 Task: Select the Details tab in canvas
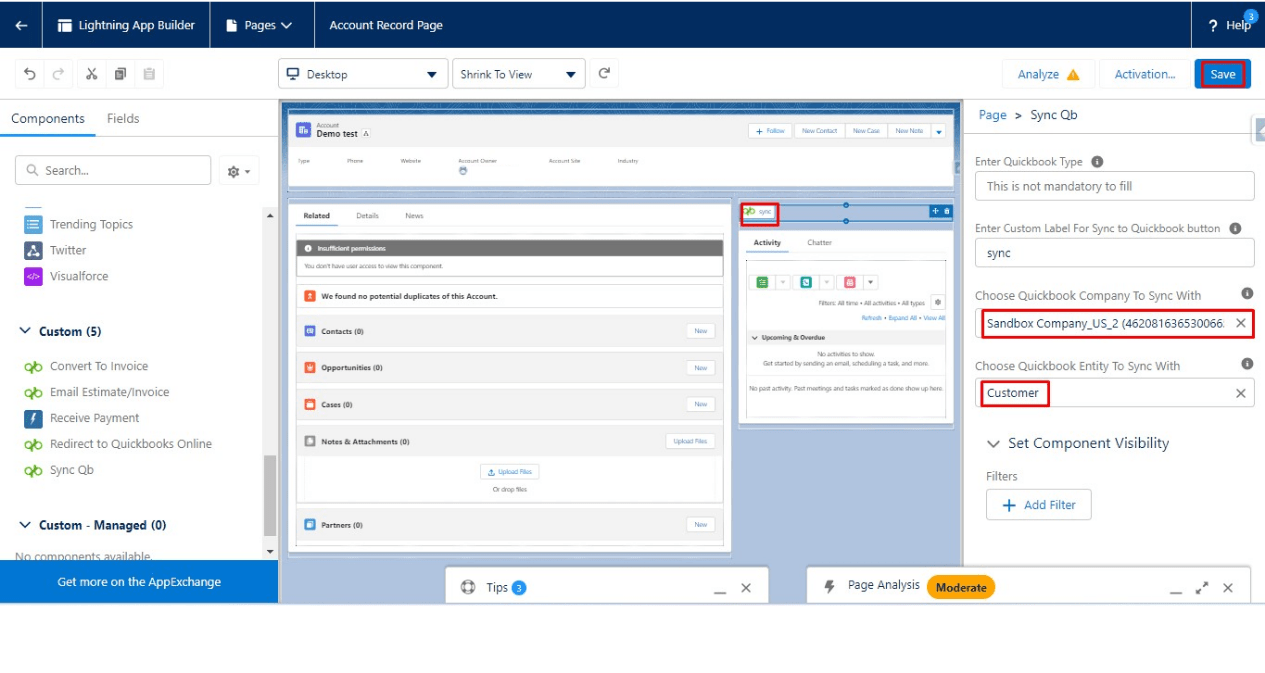click(367, 215)
